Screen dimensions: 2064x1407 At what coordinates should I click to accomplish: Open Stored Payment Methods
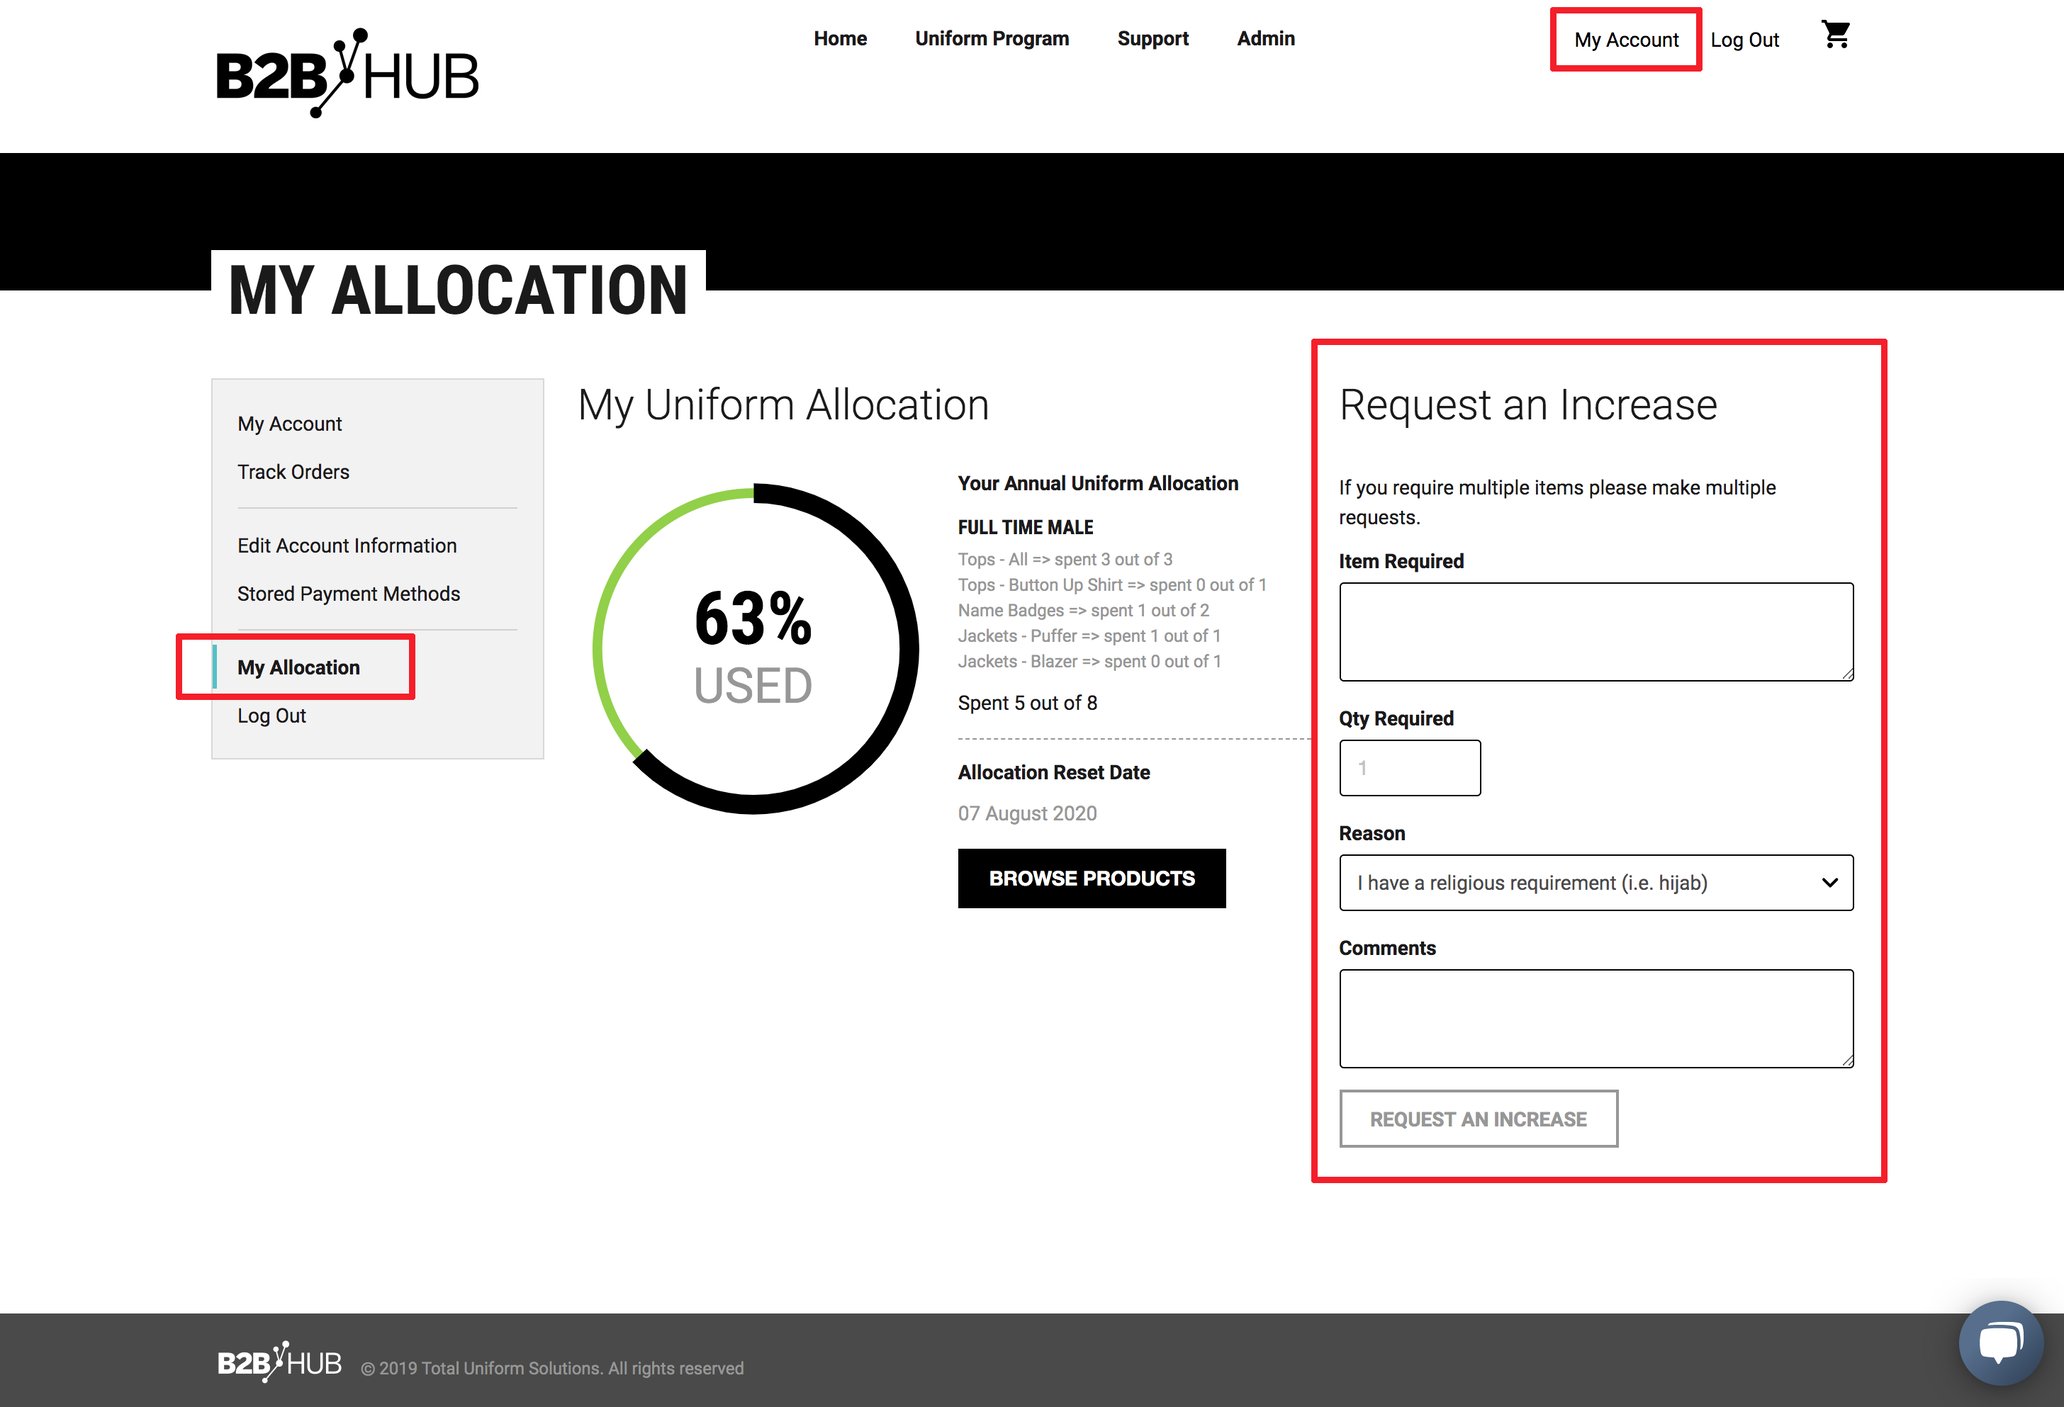(x=348, y=594)
